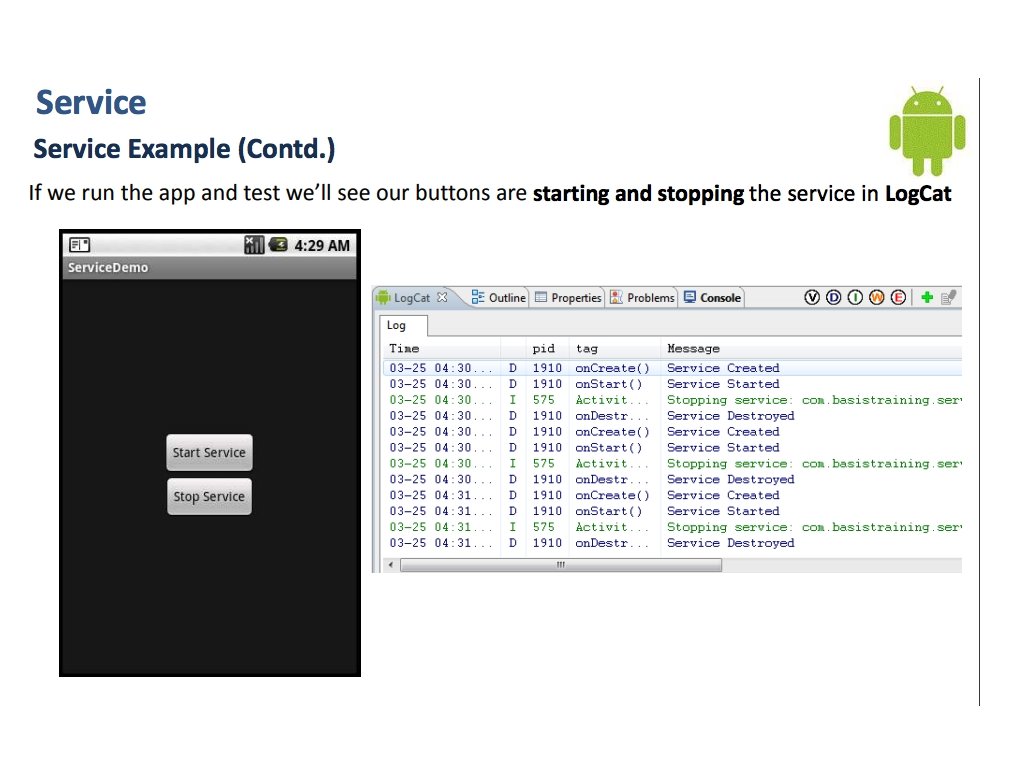Screen dimensions: 1024x768
Task: Filter LogCat by Verbose level icon
Action: (812, 298)
